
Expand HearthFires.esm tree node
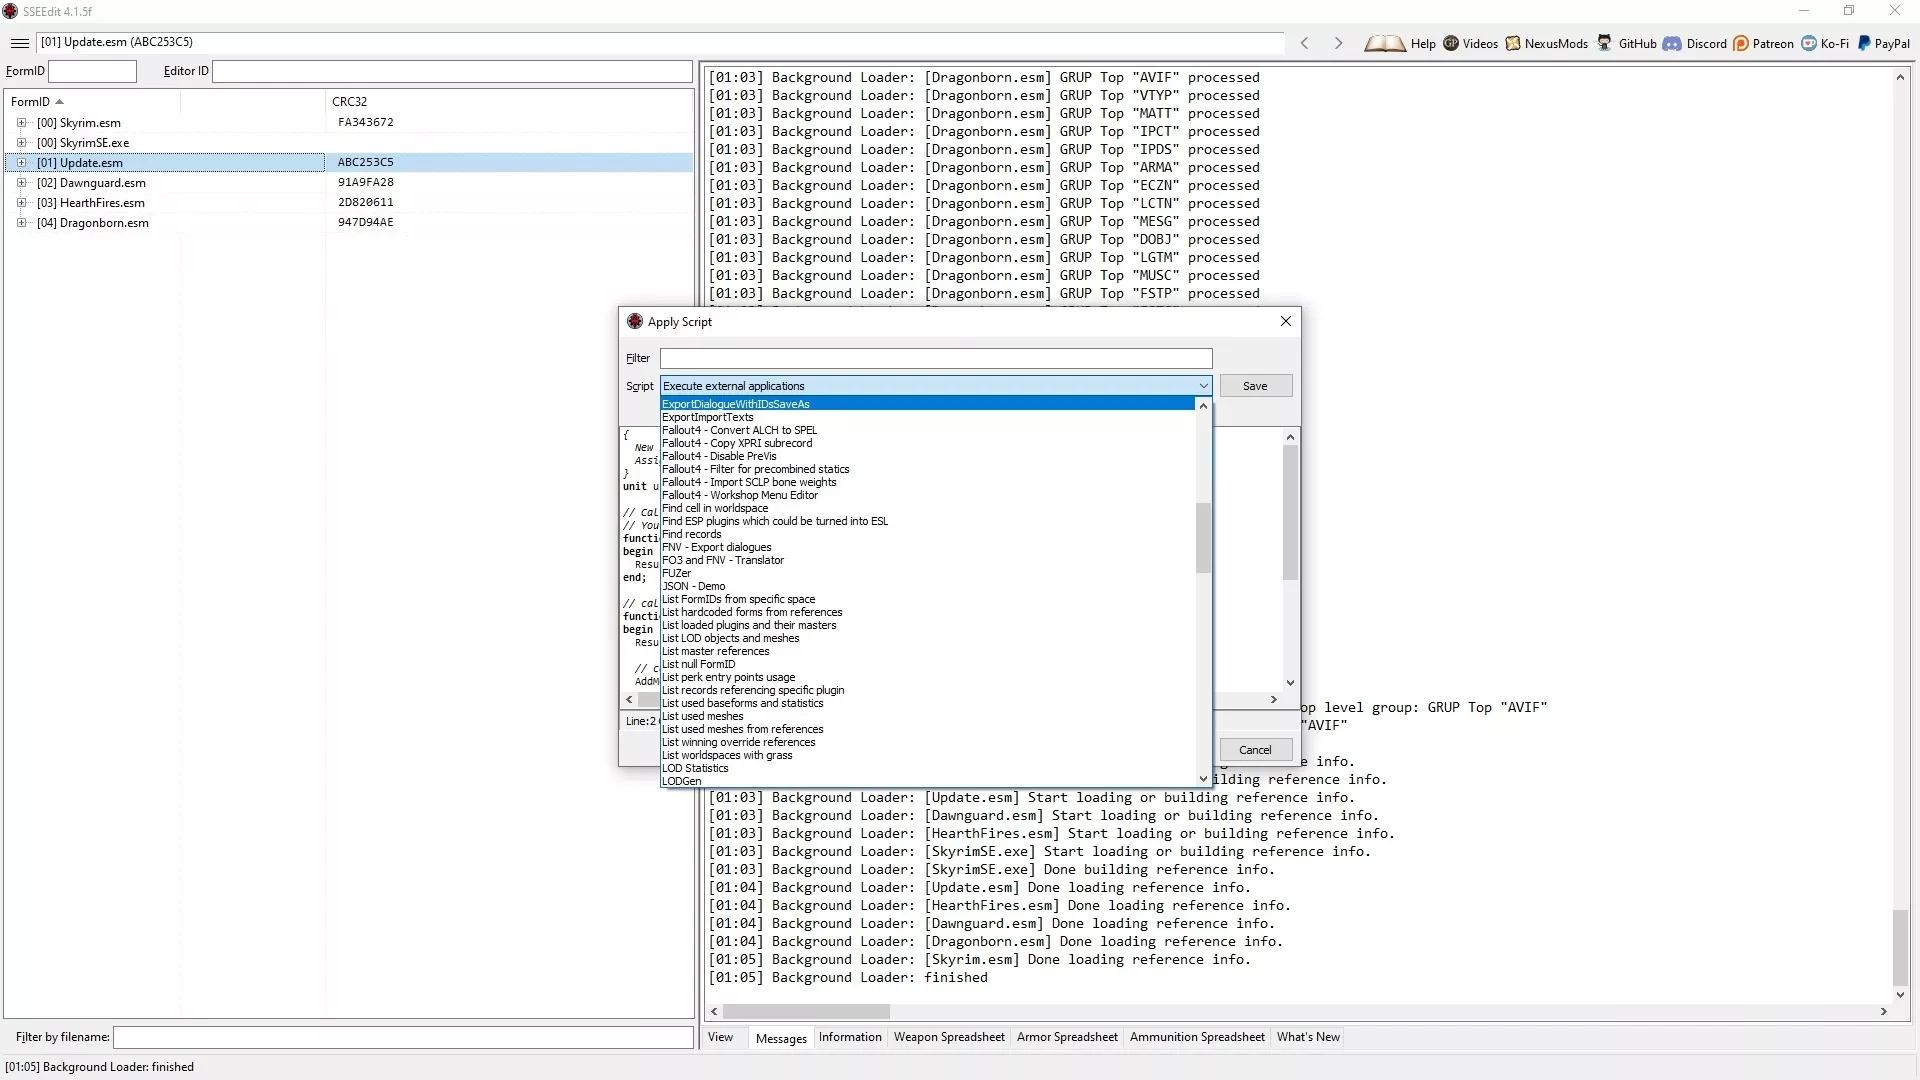pyautogui.click(x=21, y=203)
